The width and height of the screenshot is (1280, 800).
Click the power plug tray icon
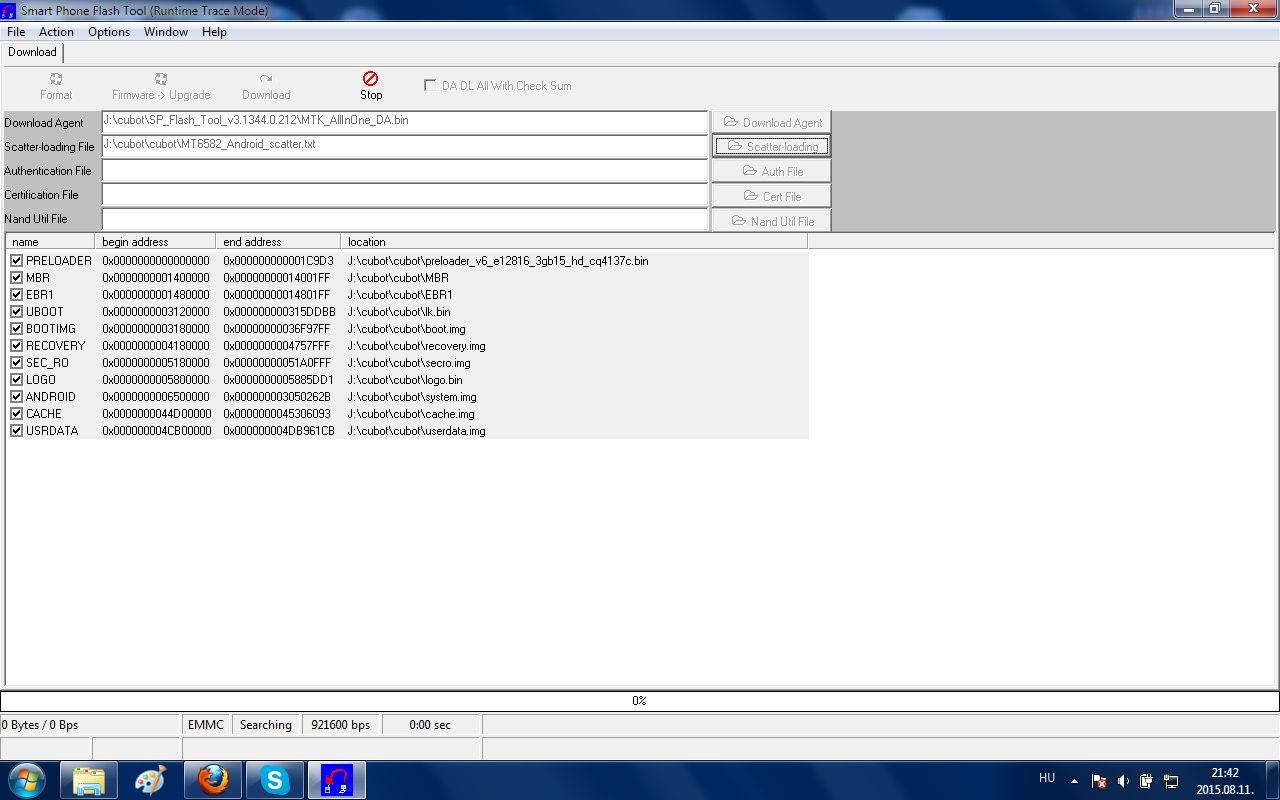click(x=1147, y=781)
